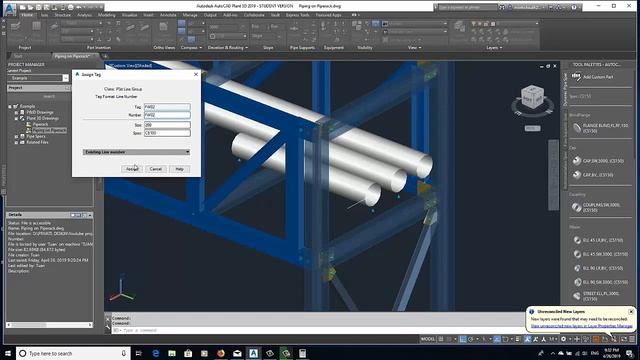
Task: Pick ELL 45 LR, BV (CS150) palette item
Action: [599, 240]
